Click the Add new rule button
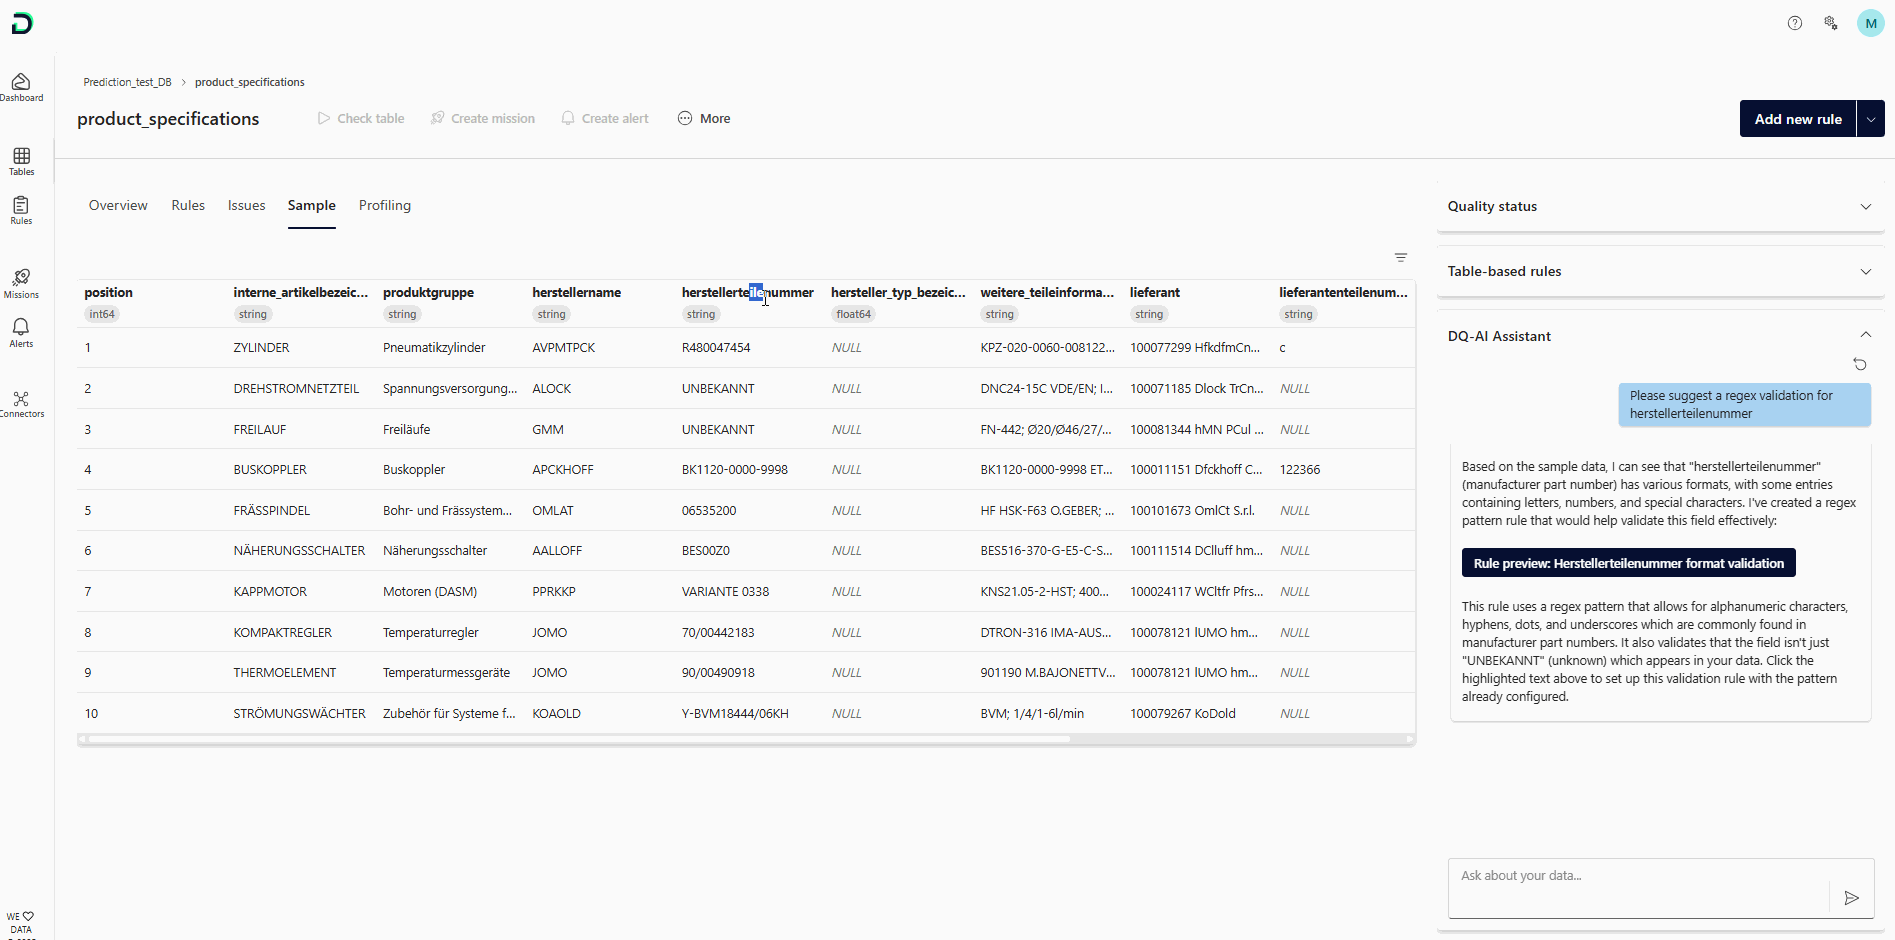 (1797, 119)
